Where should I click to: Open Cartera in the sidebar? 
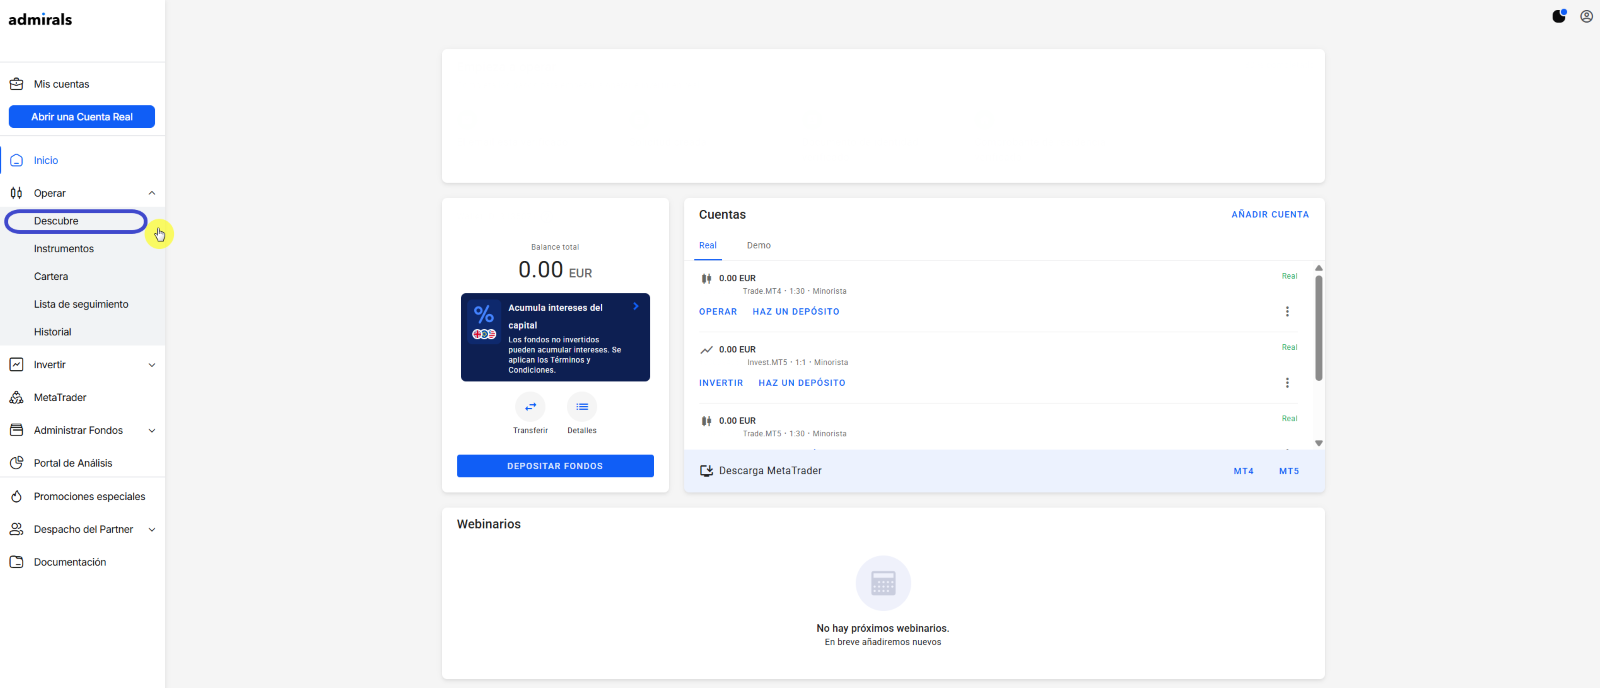[51, 277]
